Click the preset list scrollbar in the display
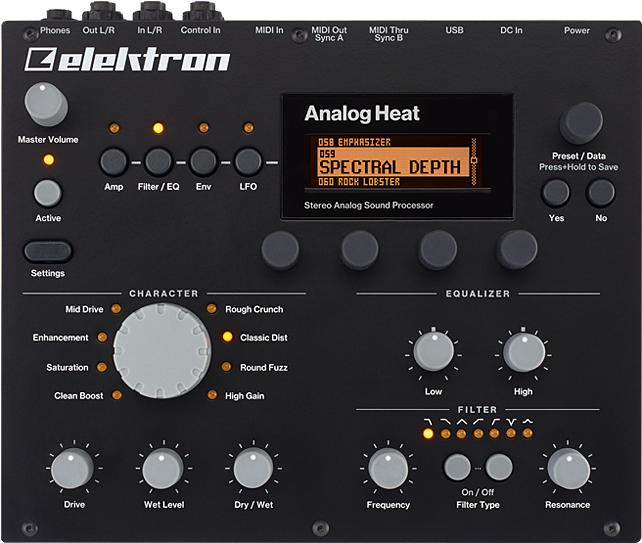Image resolution: width=642 pixels, height=543 pixels. pos(474,162)
